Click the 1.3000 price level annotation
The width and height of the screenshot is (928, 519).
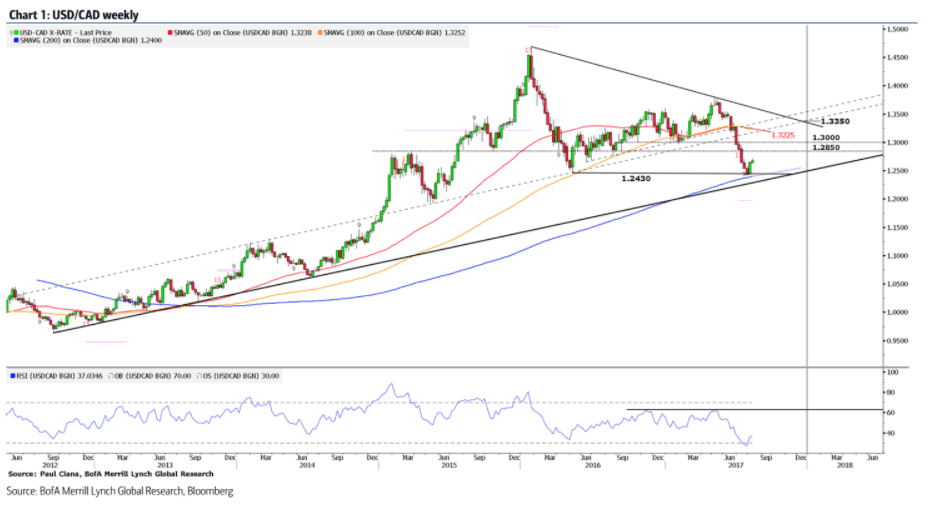point(826,137)
